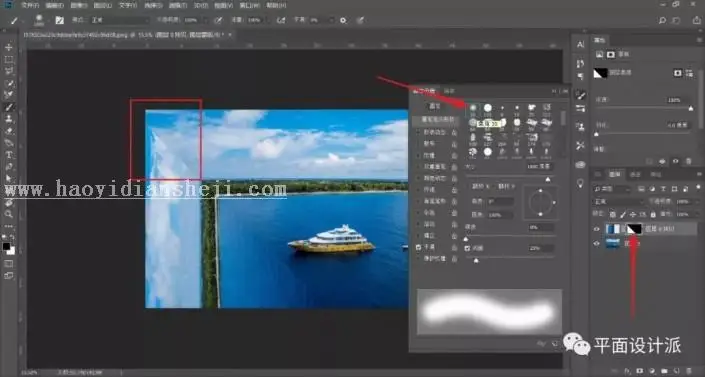Select the Eraser tool

[x=9, y=131]
